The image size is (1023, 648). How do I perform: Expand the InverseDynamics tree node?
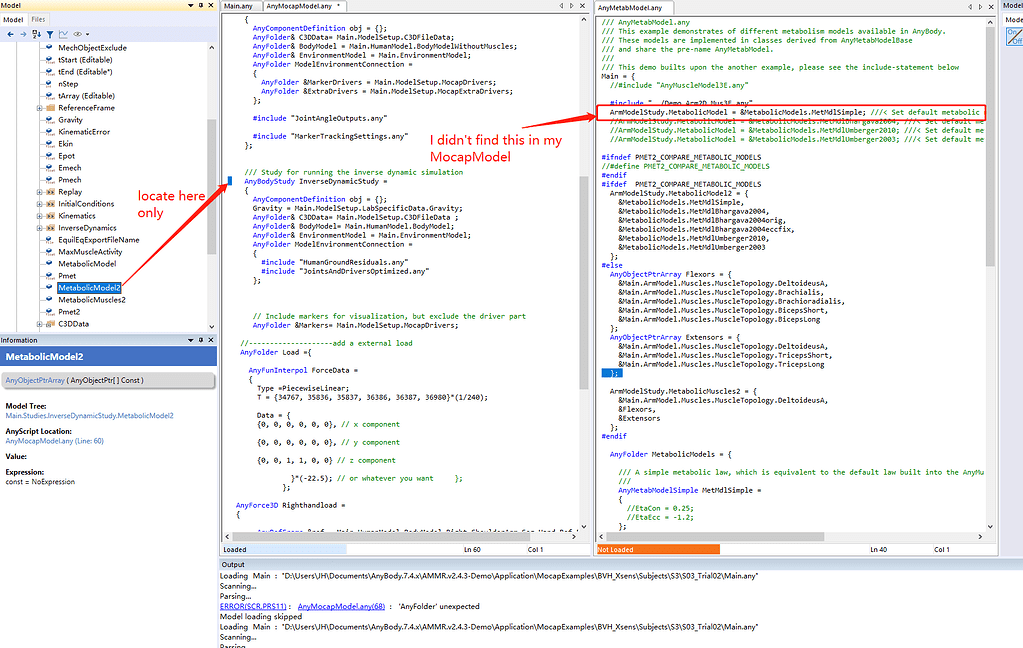[39, 228]
